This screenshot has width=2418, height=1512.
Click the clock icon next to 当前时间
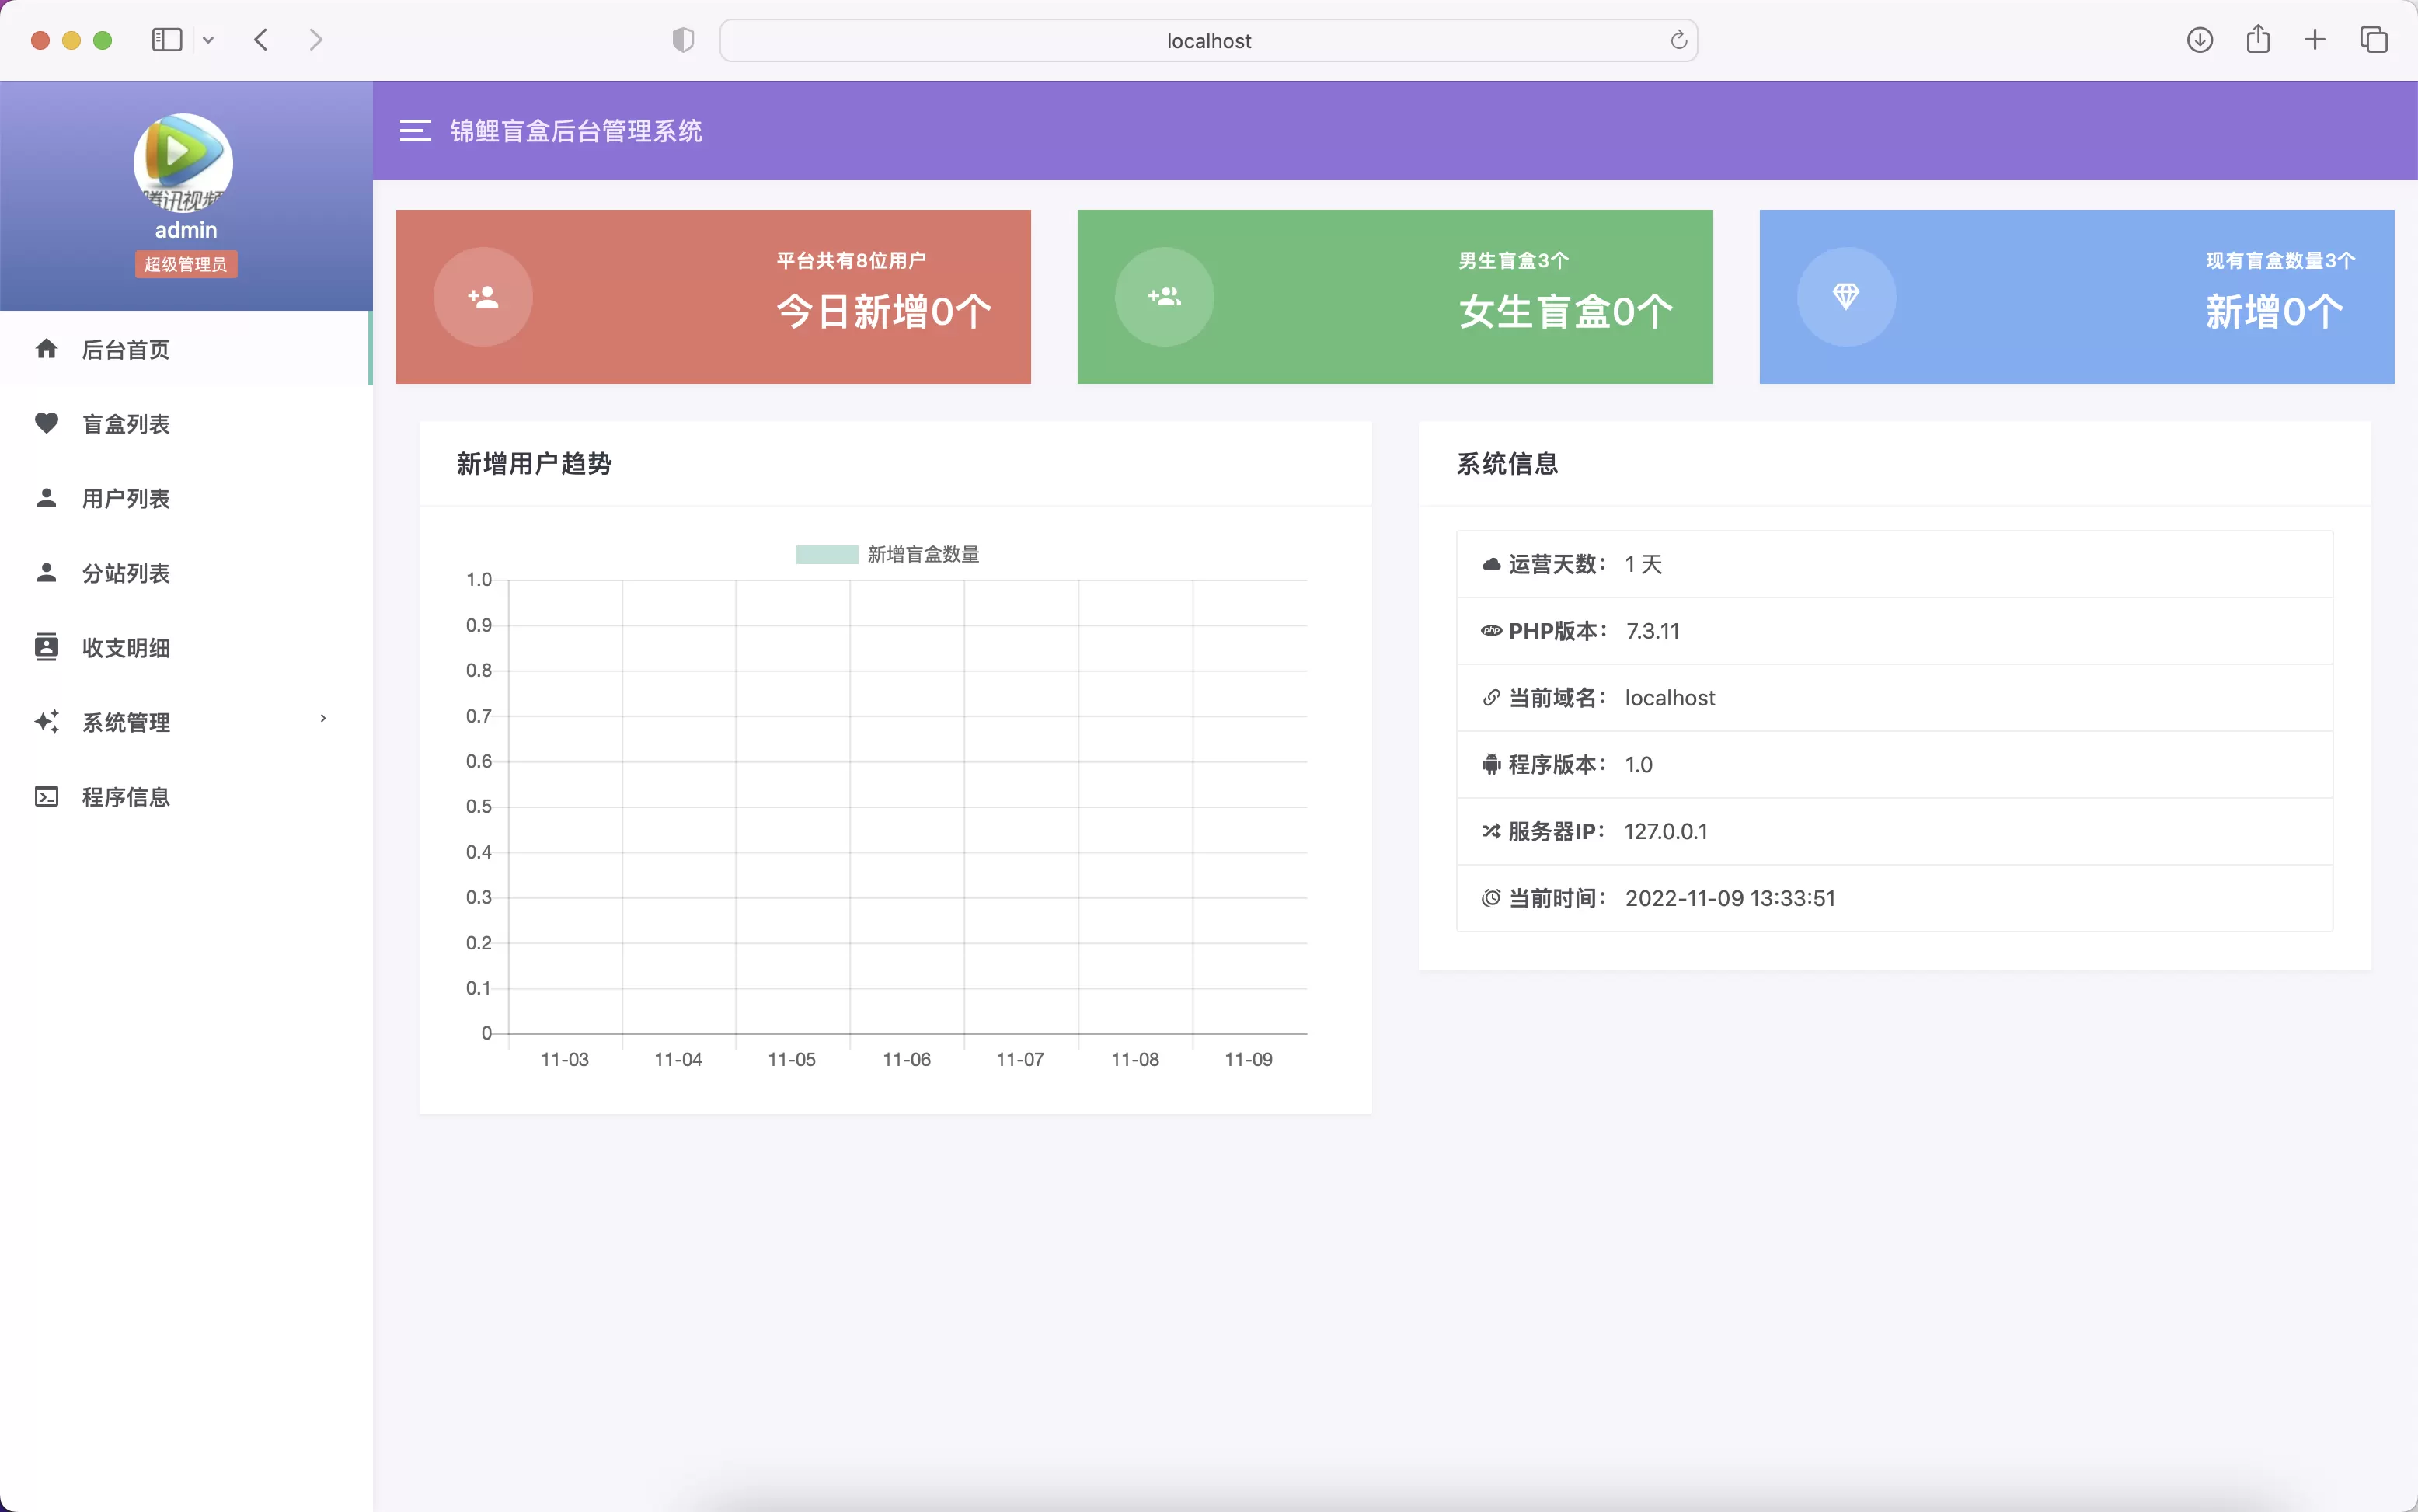[1491, 898]
